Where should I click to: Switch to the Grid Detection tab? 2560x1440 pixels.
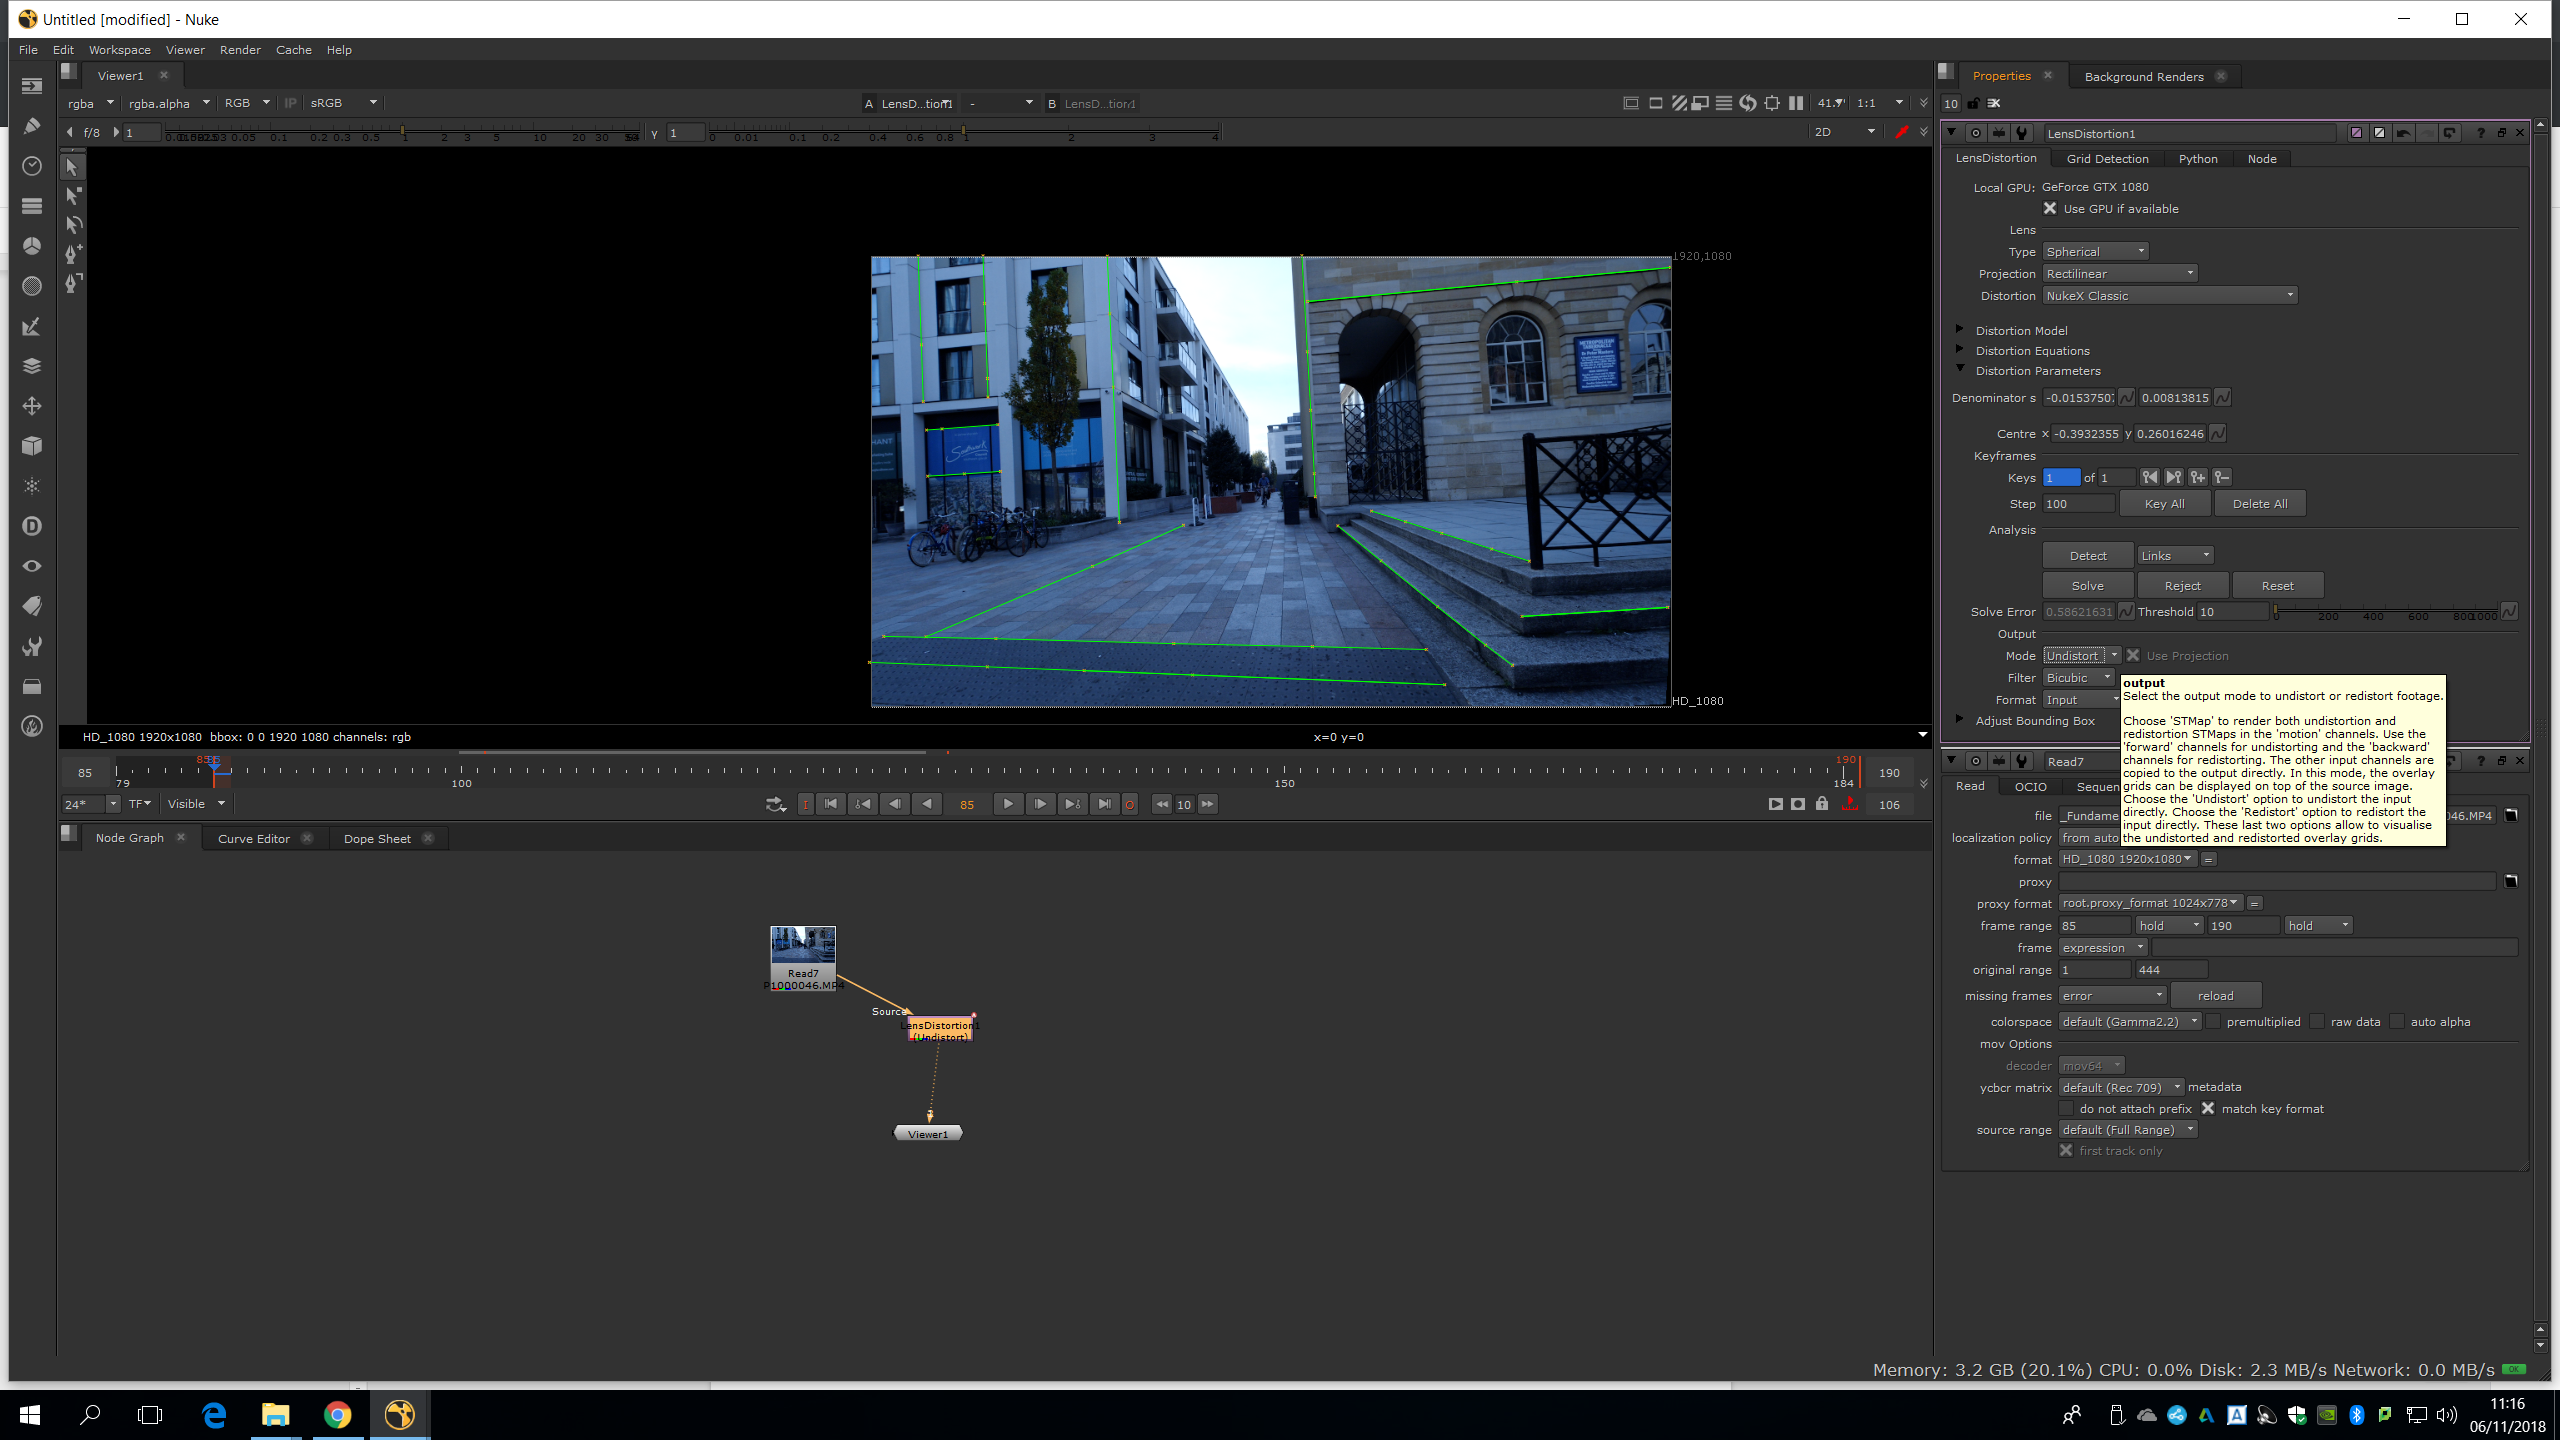(2107, 159)
